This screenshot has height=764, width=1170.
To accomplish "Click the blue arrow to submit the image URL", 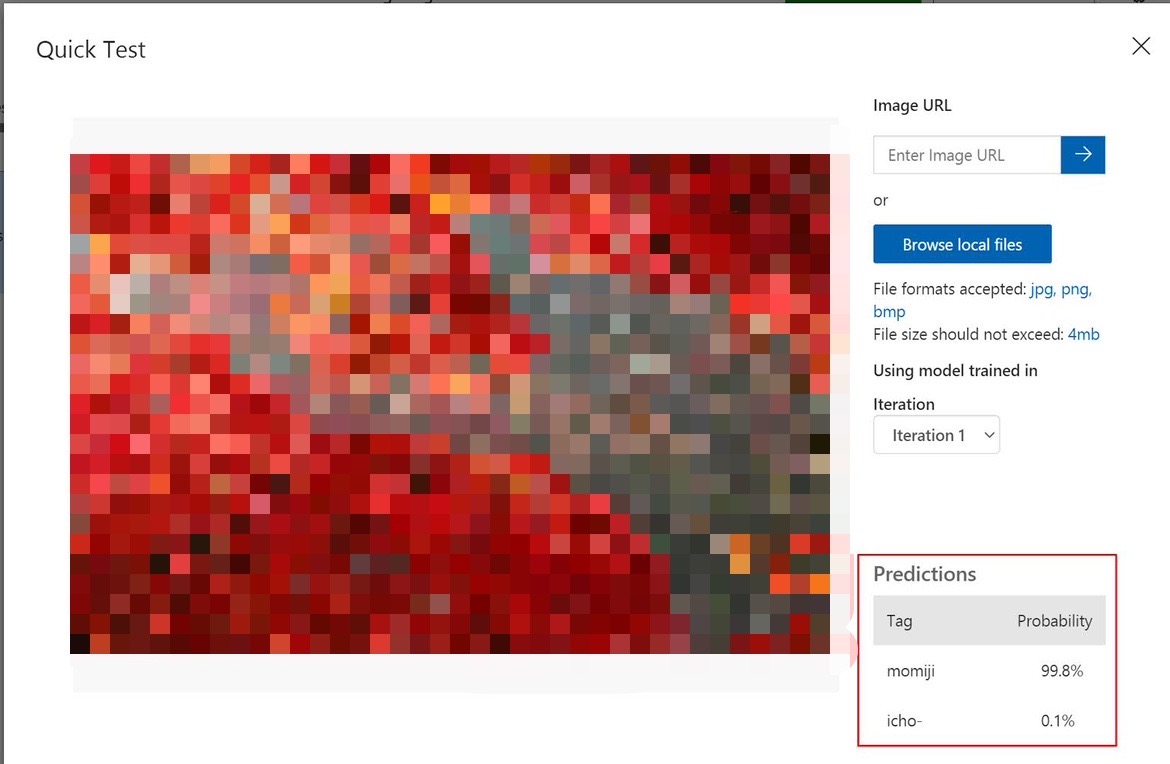I will click(1083, 154).
